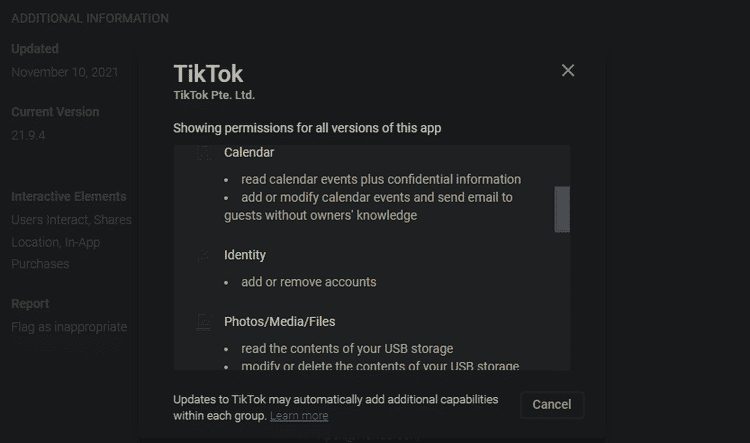Click the Identity permission icon
The width and height of the screenshot is (750, 443).
point(204,255)
